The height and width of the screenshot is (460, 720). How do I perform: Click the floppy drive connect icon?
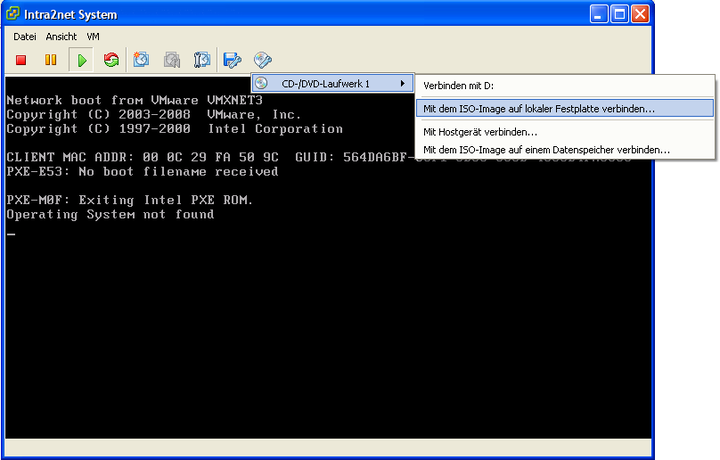point(232,60)
